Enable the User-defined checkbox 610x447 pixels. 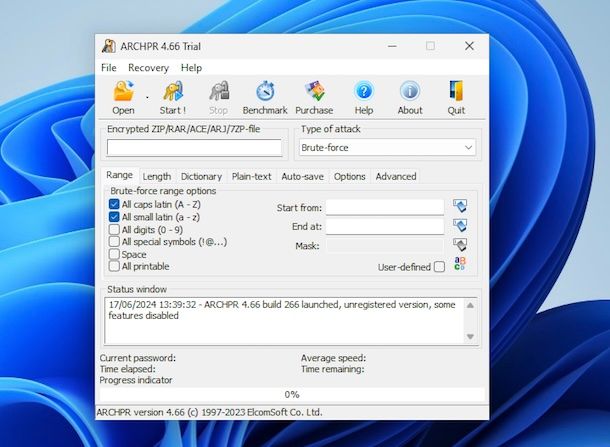tap(440, 267)
